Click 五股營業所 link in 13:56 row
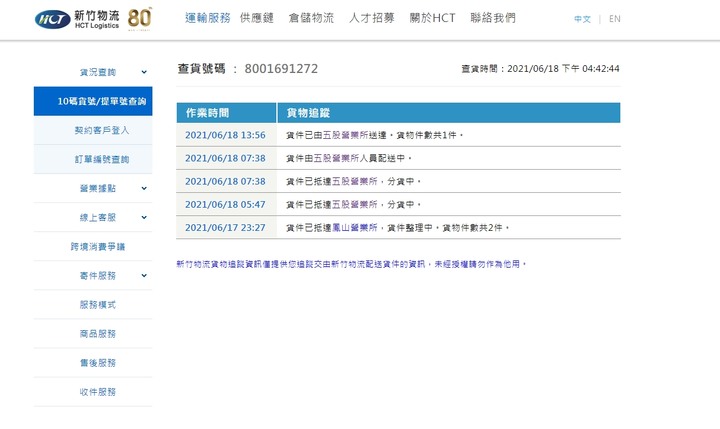The height and width of the screenshot is (429, 720). (x=345, y=135)
